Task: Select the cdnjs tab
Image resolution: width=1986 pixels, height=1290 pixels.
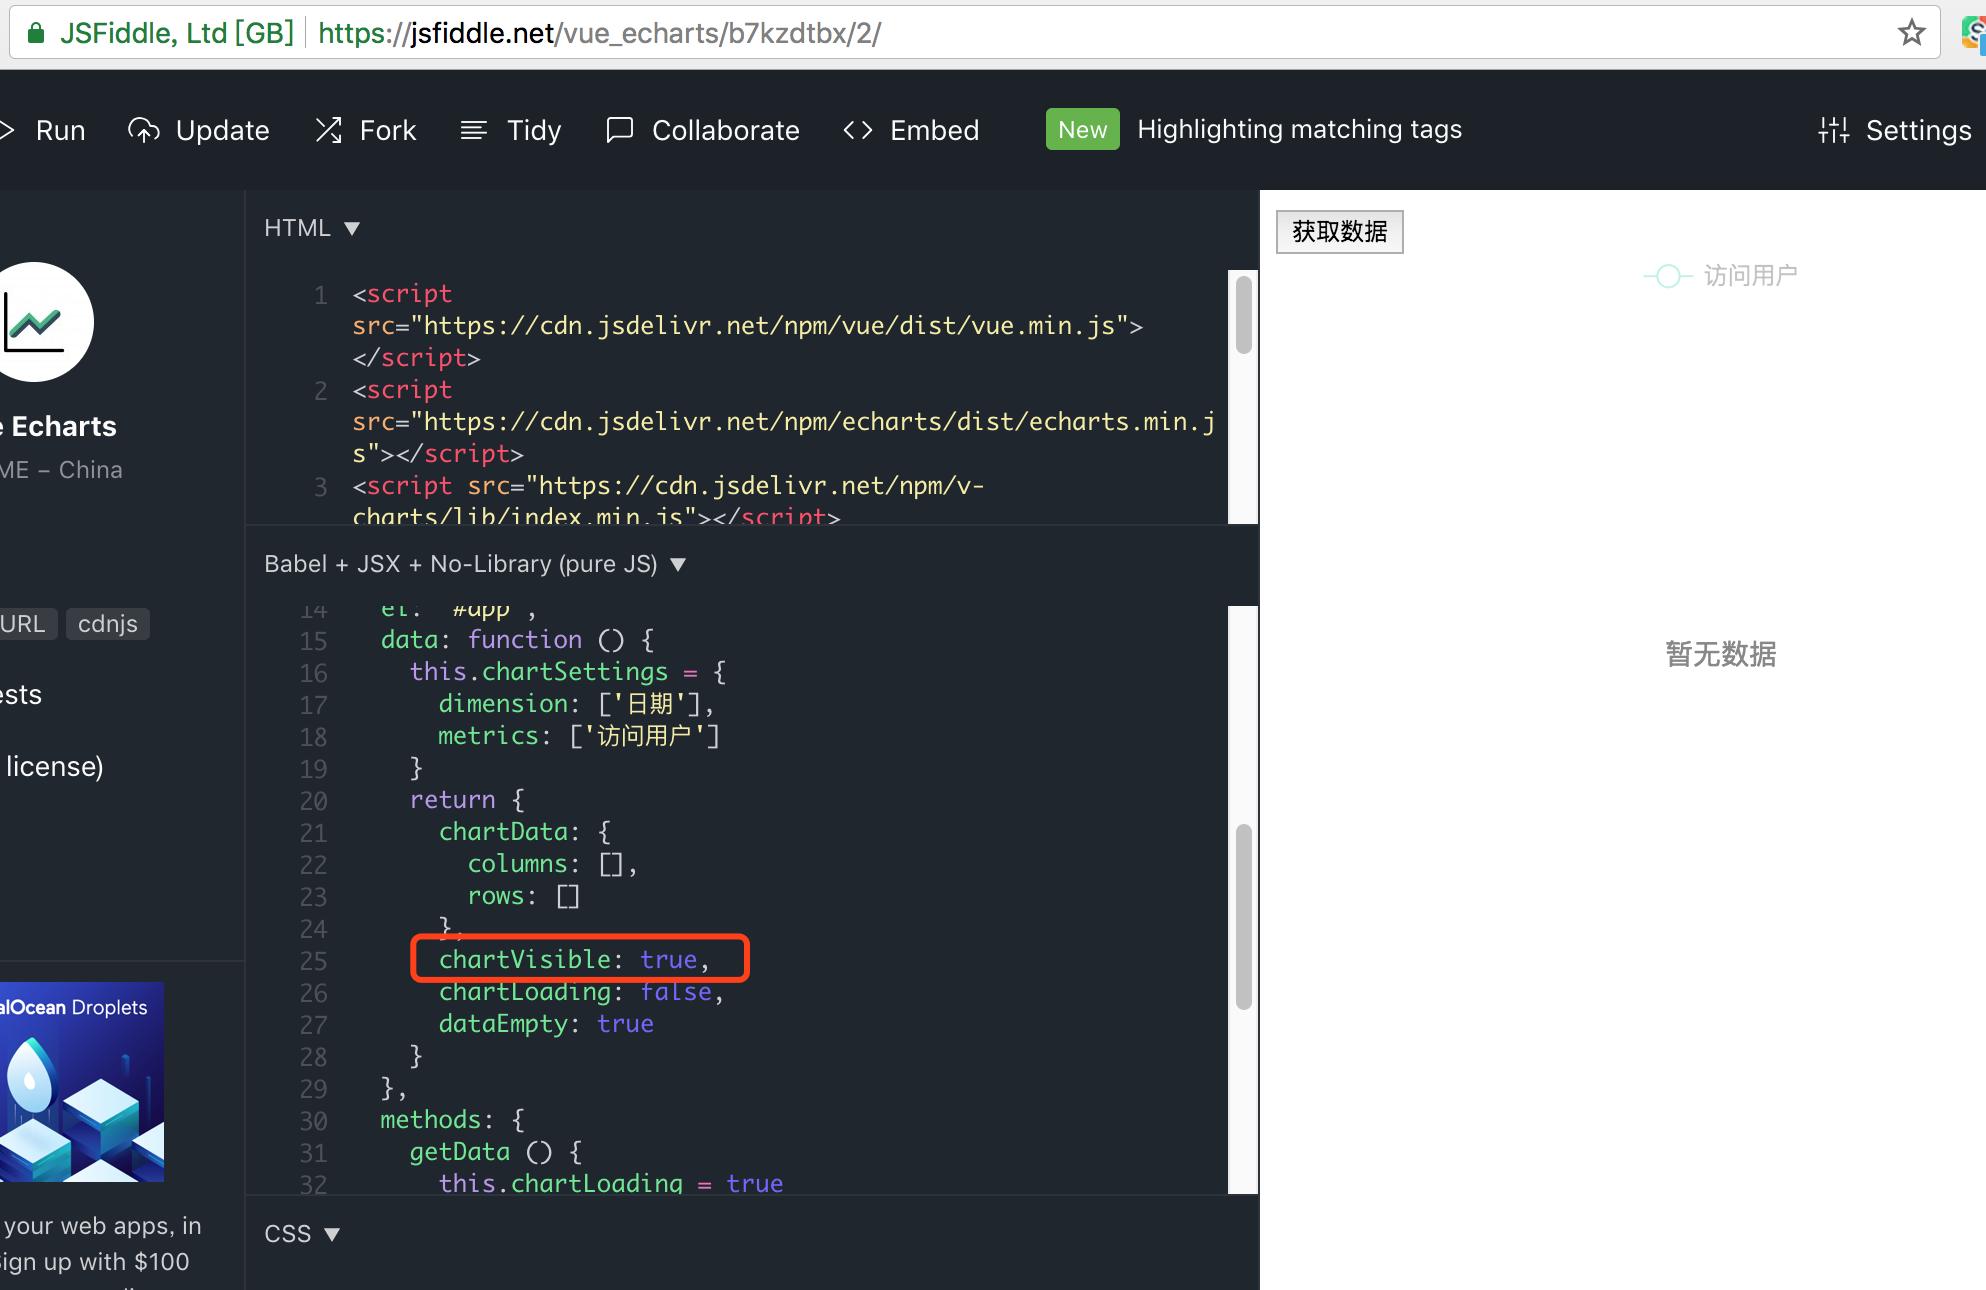Action: point(107,623)
